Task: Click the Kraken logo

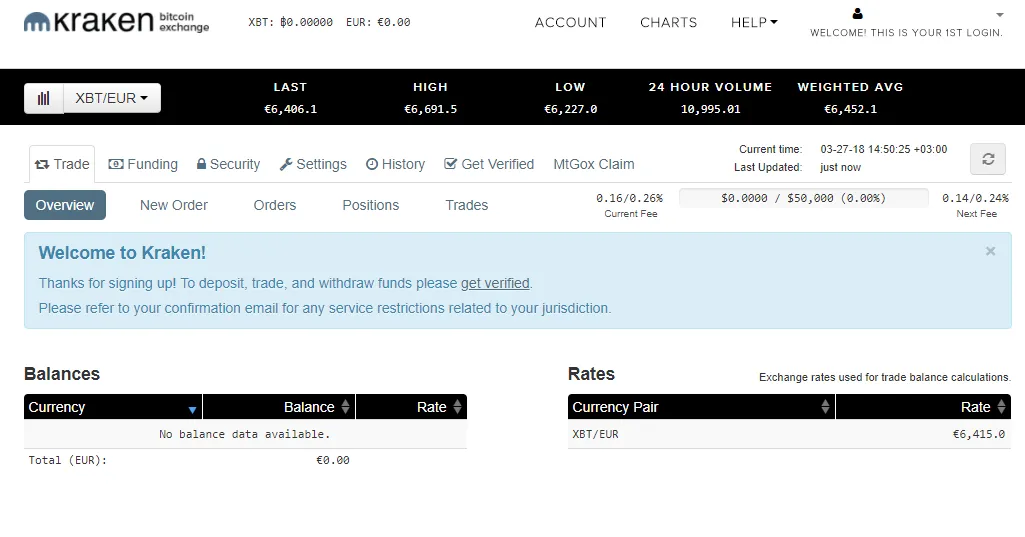Action: tap(116, 22)
